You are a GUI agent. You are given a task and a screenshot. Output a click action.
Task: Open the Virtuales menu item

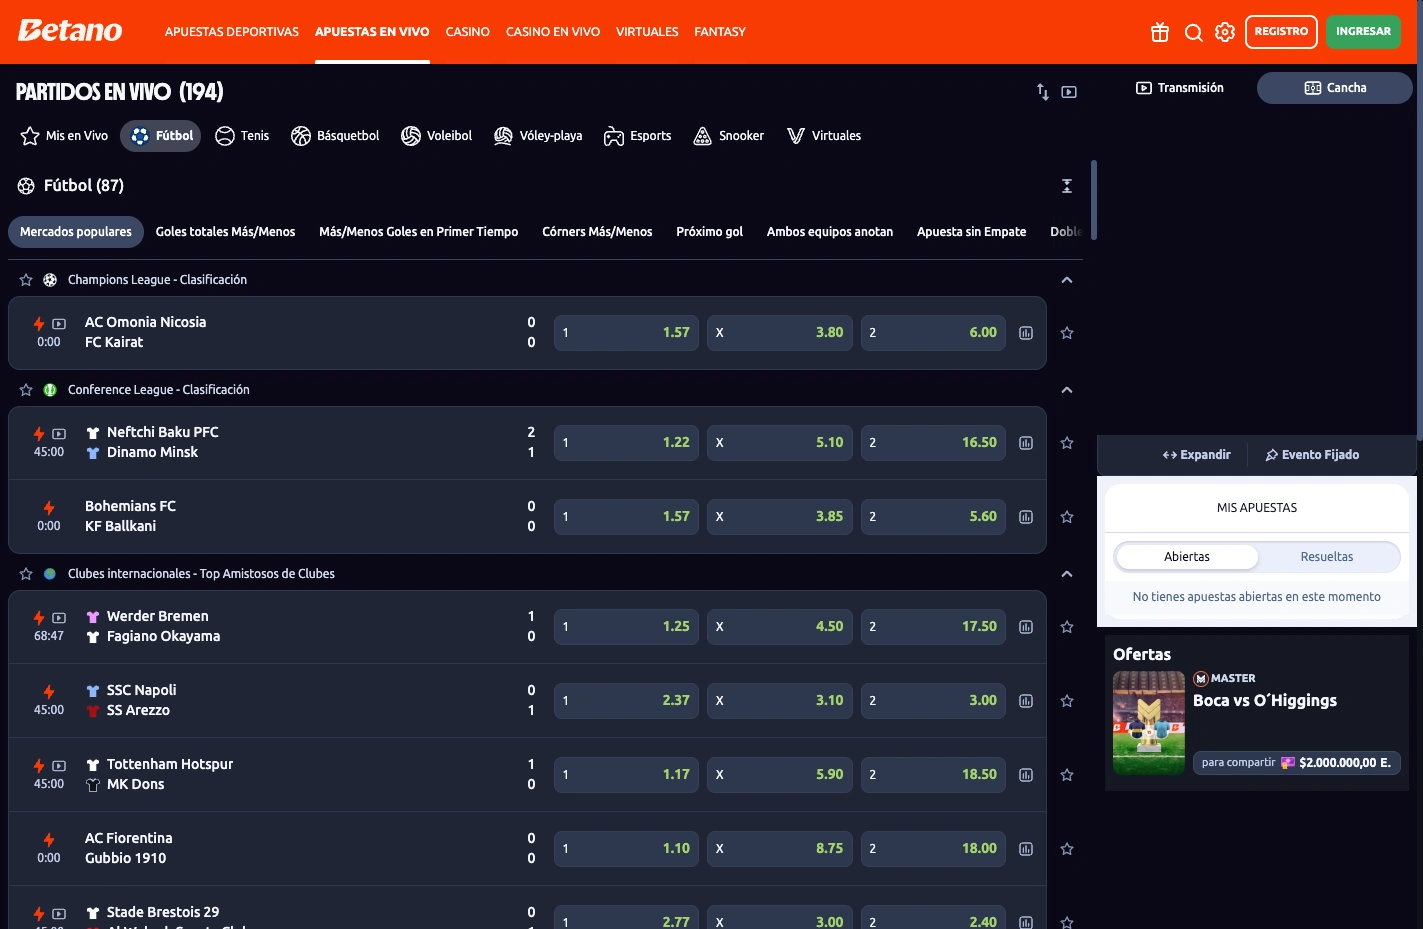(x=647, y=32)
